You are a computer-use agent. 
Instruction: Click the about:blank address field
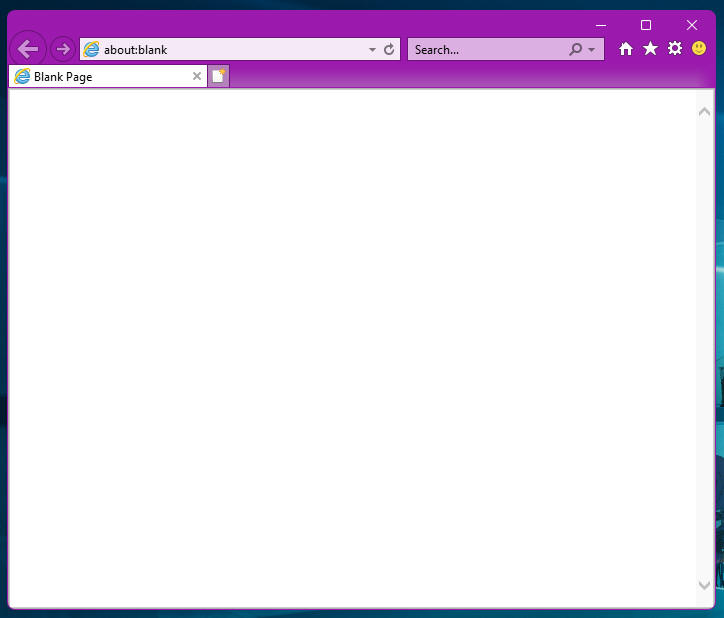pos(230,49)
